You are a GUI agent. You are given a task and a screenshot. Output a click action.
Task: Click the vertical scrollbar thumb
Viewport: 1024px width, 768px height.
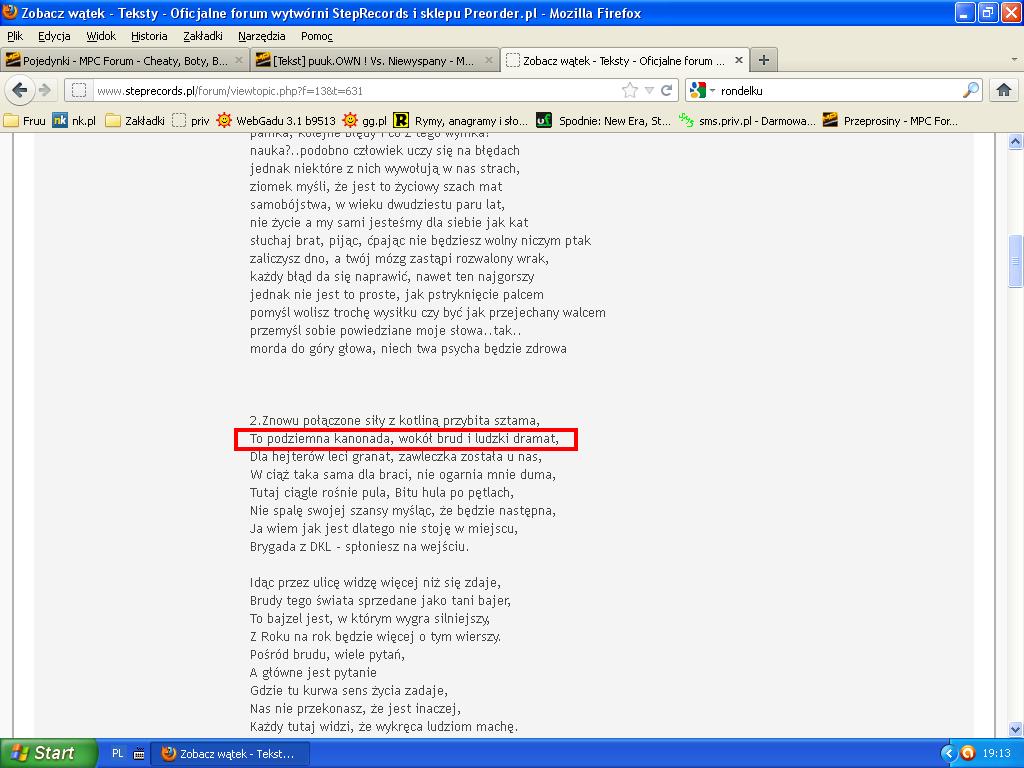coord(1015,261)
